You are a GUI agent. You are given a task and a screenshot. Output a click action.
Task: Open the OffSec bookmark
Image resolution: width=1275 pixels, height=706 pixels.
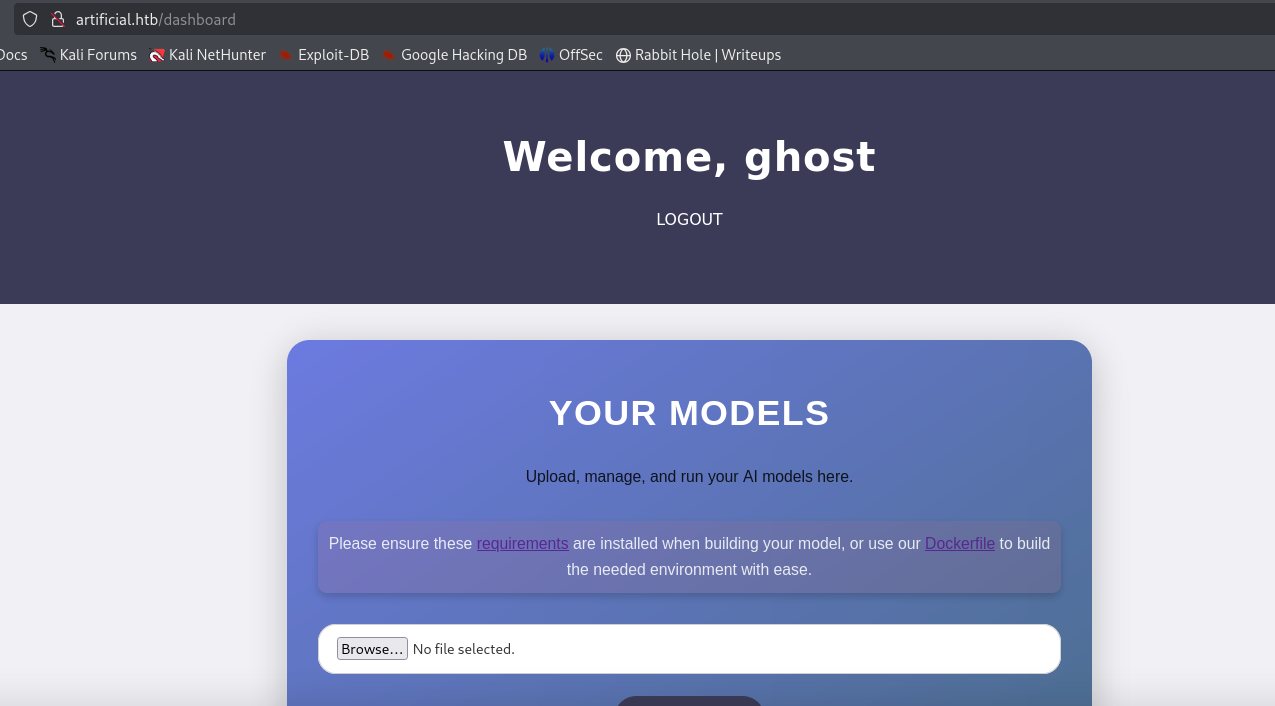click(571, 55)
